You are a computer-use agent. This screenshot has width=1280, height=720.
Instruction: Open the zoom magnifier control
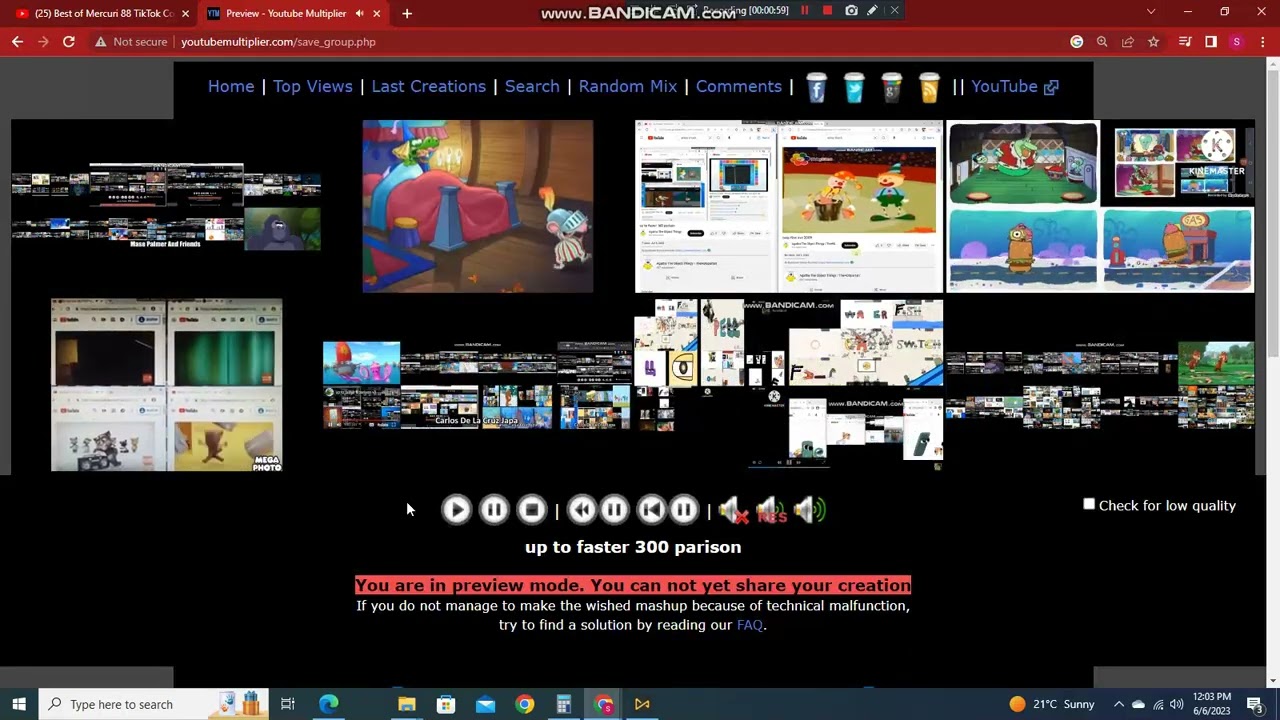point(1102,42)
